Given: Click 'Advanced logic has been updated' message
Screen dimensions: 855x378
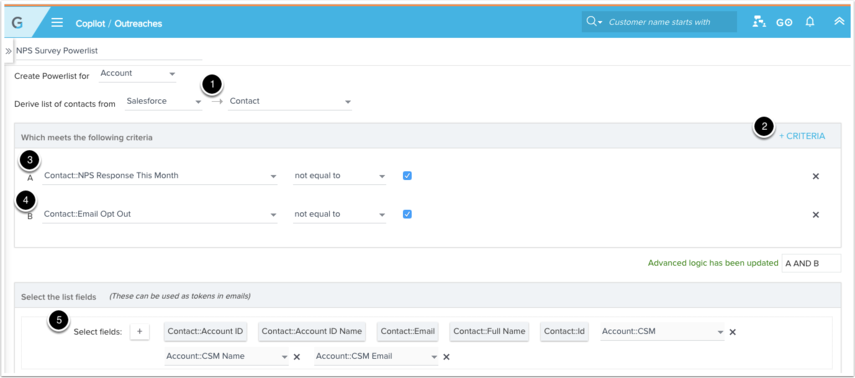Looking at the screenshot, I should pyautogui.click(x=713, y=263).
